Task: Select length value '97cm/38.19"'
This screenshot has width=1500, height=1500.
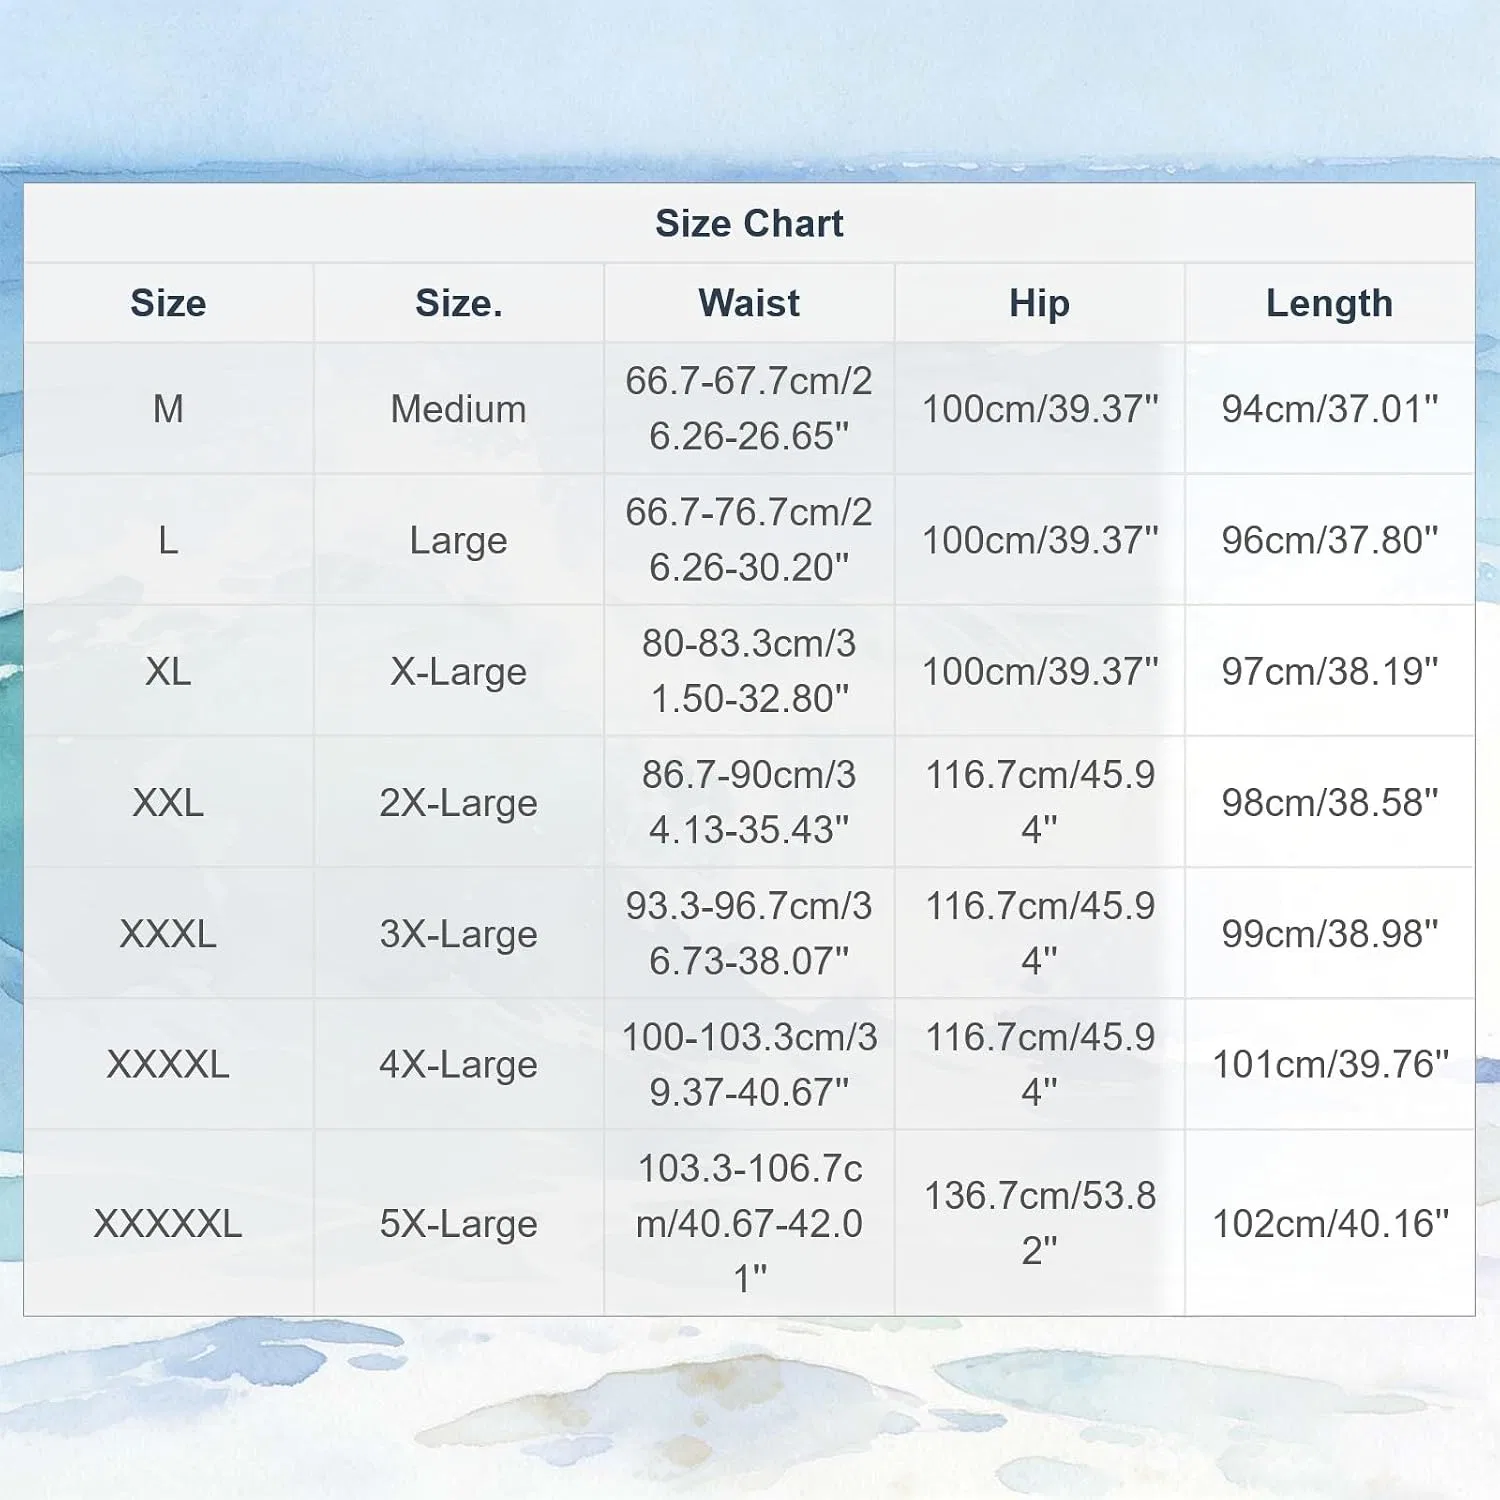Action: click(1329, 671)
